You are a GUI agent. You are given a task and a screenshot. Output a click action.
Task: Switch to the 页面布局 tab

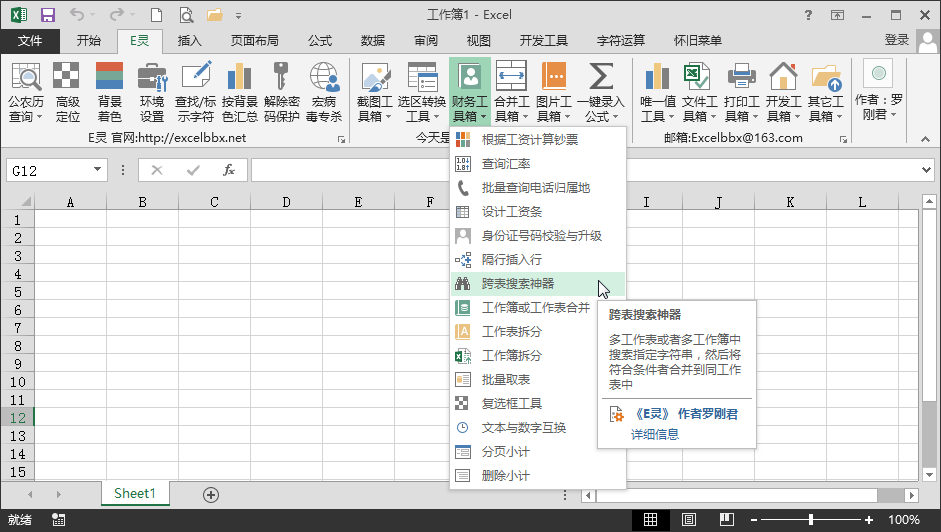coord(254,40)
